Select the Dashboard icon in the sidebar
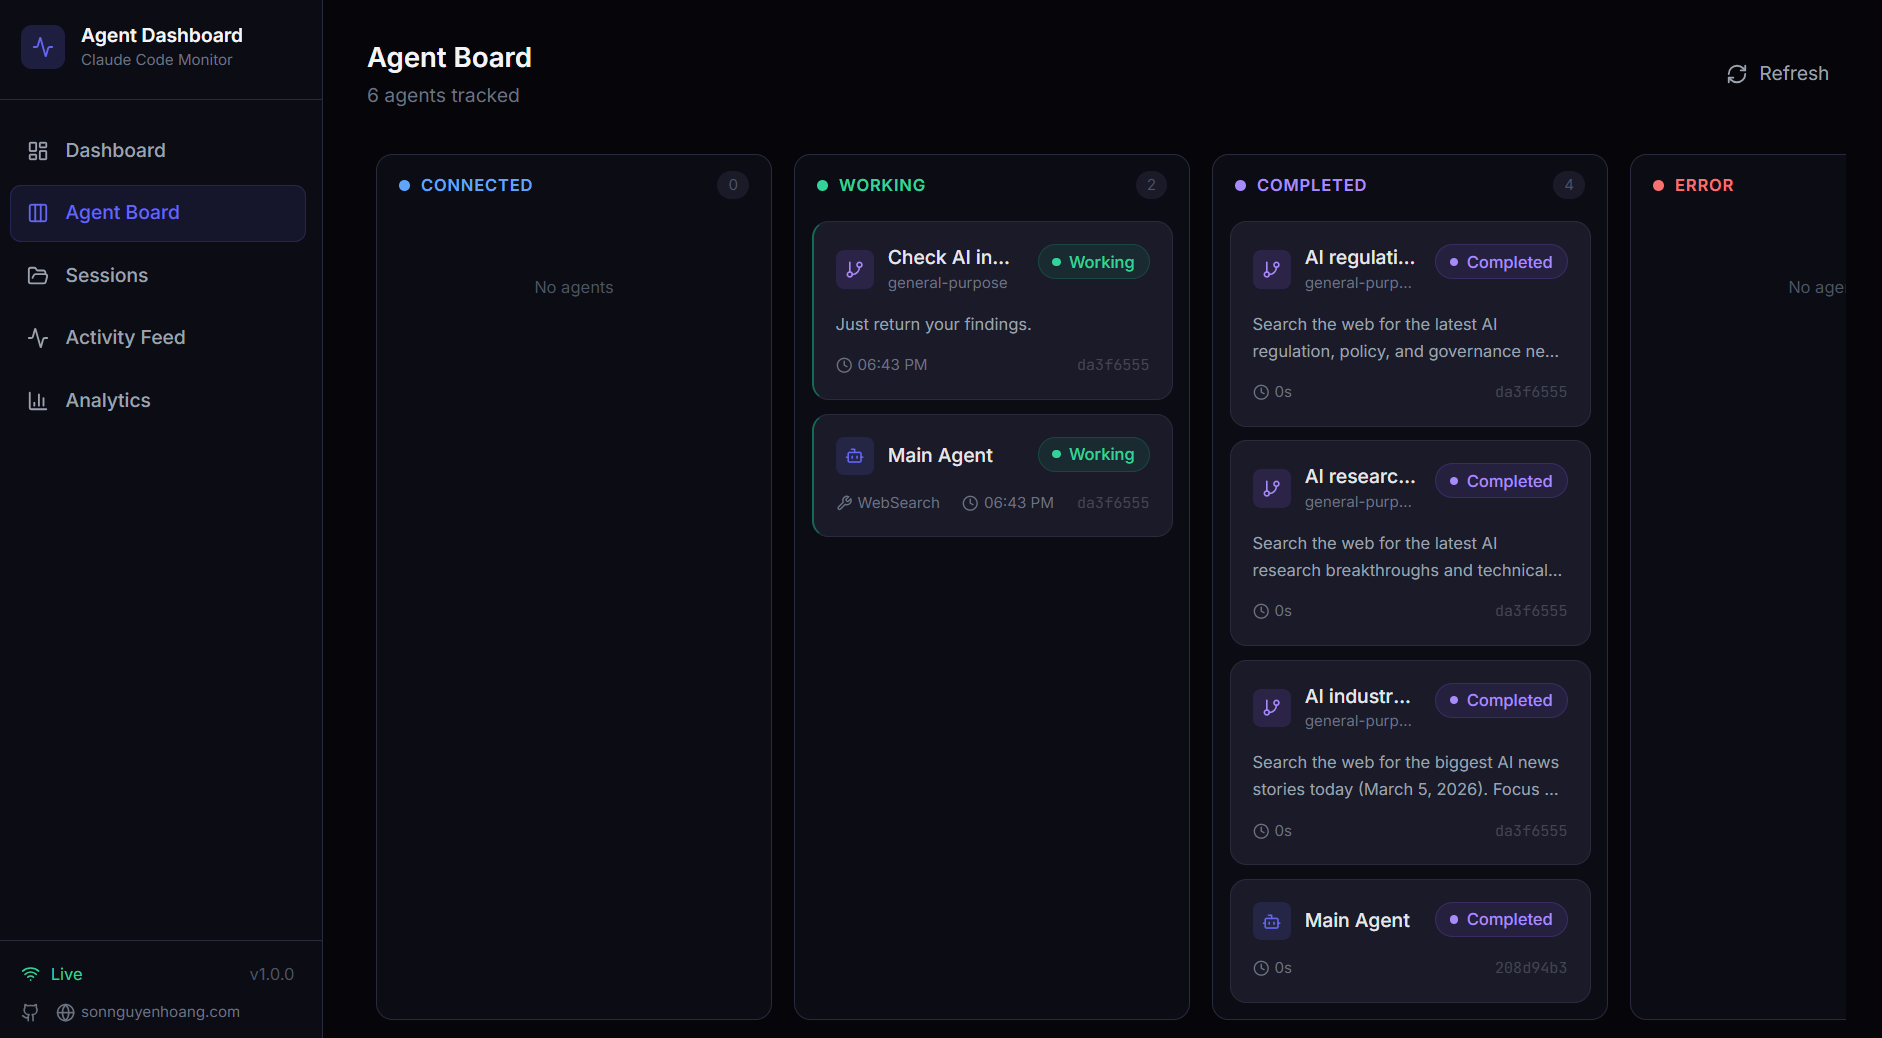 click(39, 150)
